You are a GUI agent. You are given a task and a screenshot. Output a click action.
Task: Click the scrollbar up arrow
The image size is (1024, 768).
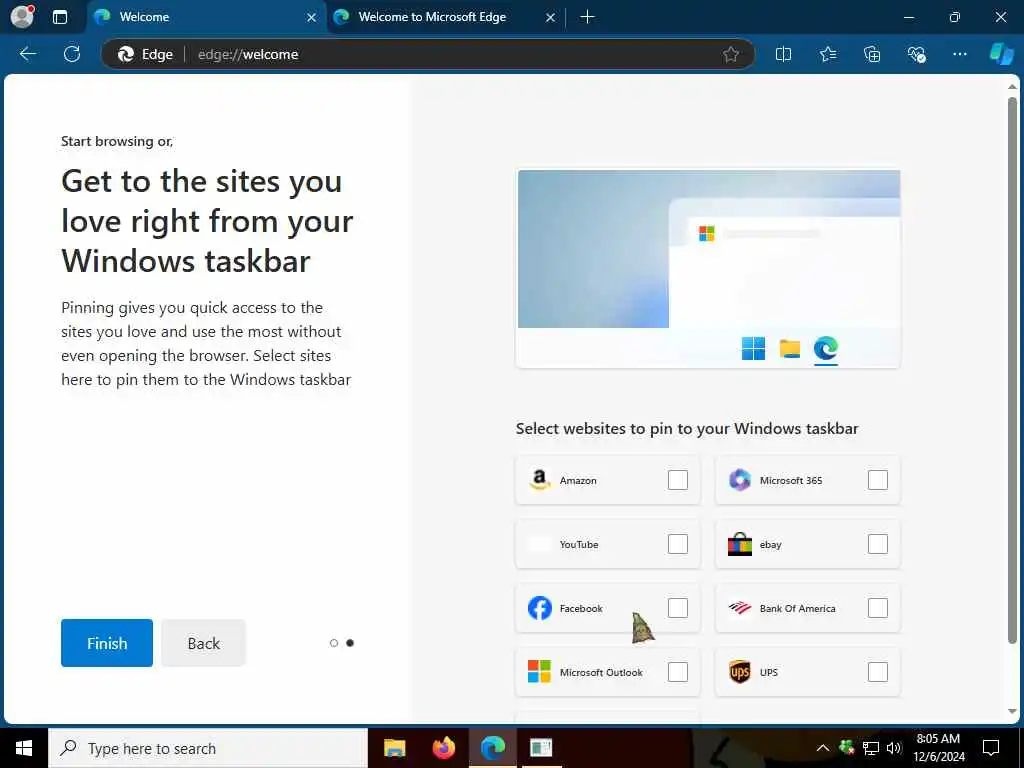(1012, 87)
